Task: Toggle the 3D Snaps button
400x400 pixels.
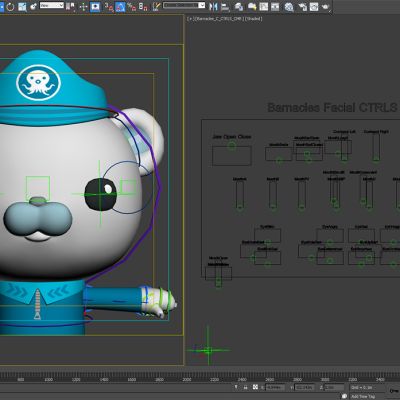Action: point(108,6)
